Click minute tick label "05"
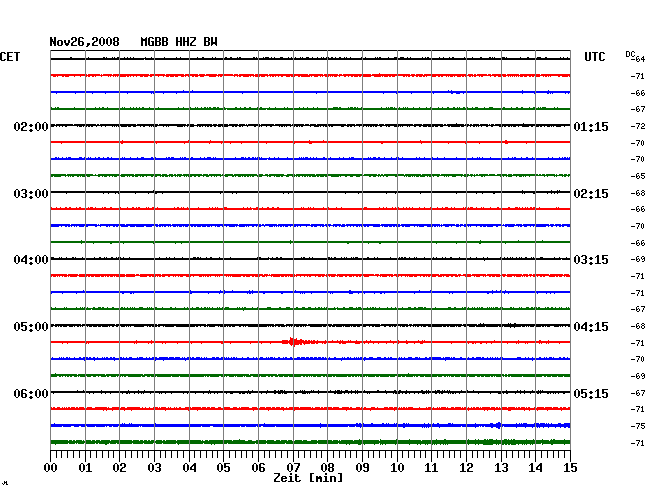This screenshot has width=650, height=494. click(x=223, y=467)
